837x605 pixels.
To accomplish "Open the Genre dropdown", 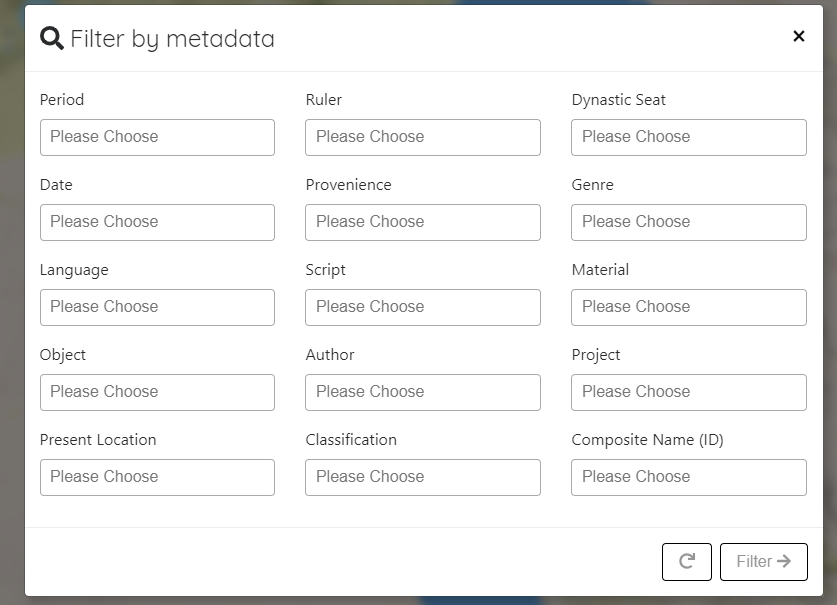I will (x=688, y=222).
